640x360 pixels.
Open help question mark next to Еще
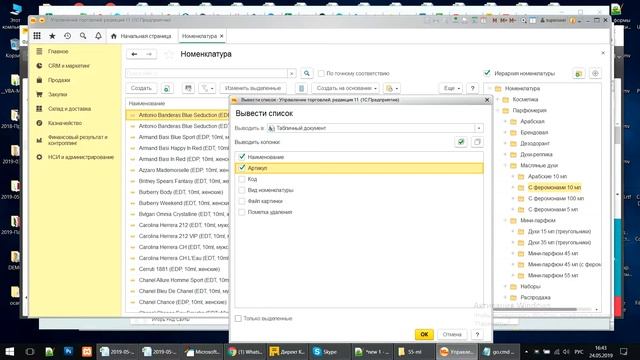(x=472, y=88)
